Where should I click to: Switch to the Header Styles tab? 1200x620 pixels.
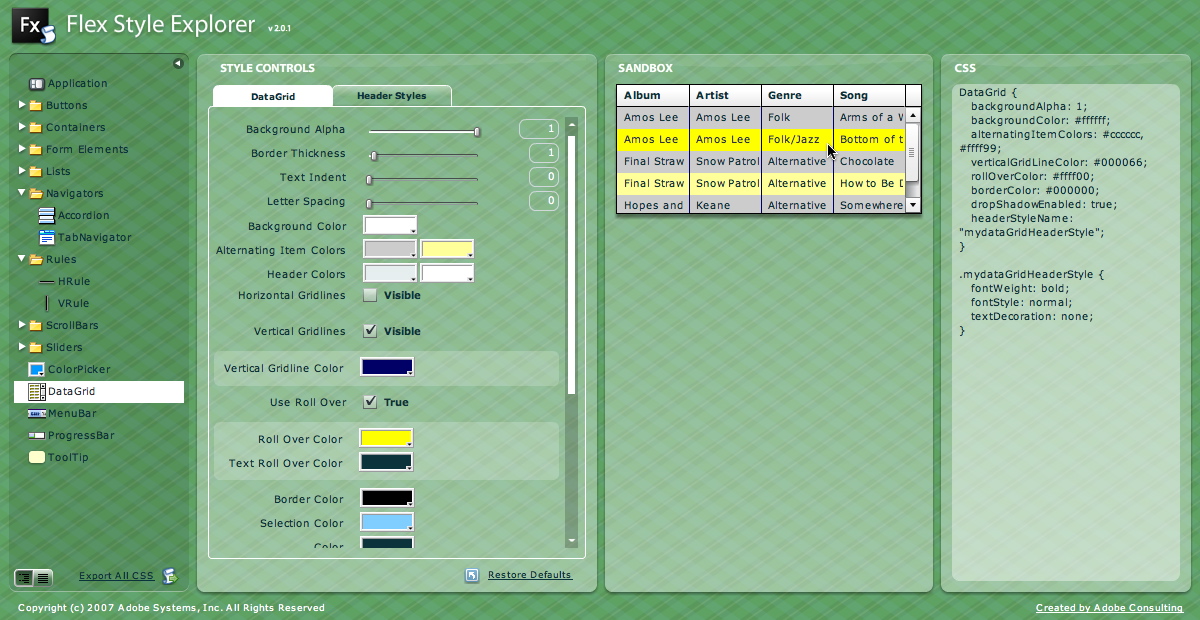coord(391,96)
